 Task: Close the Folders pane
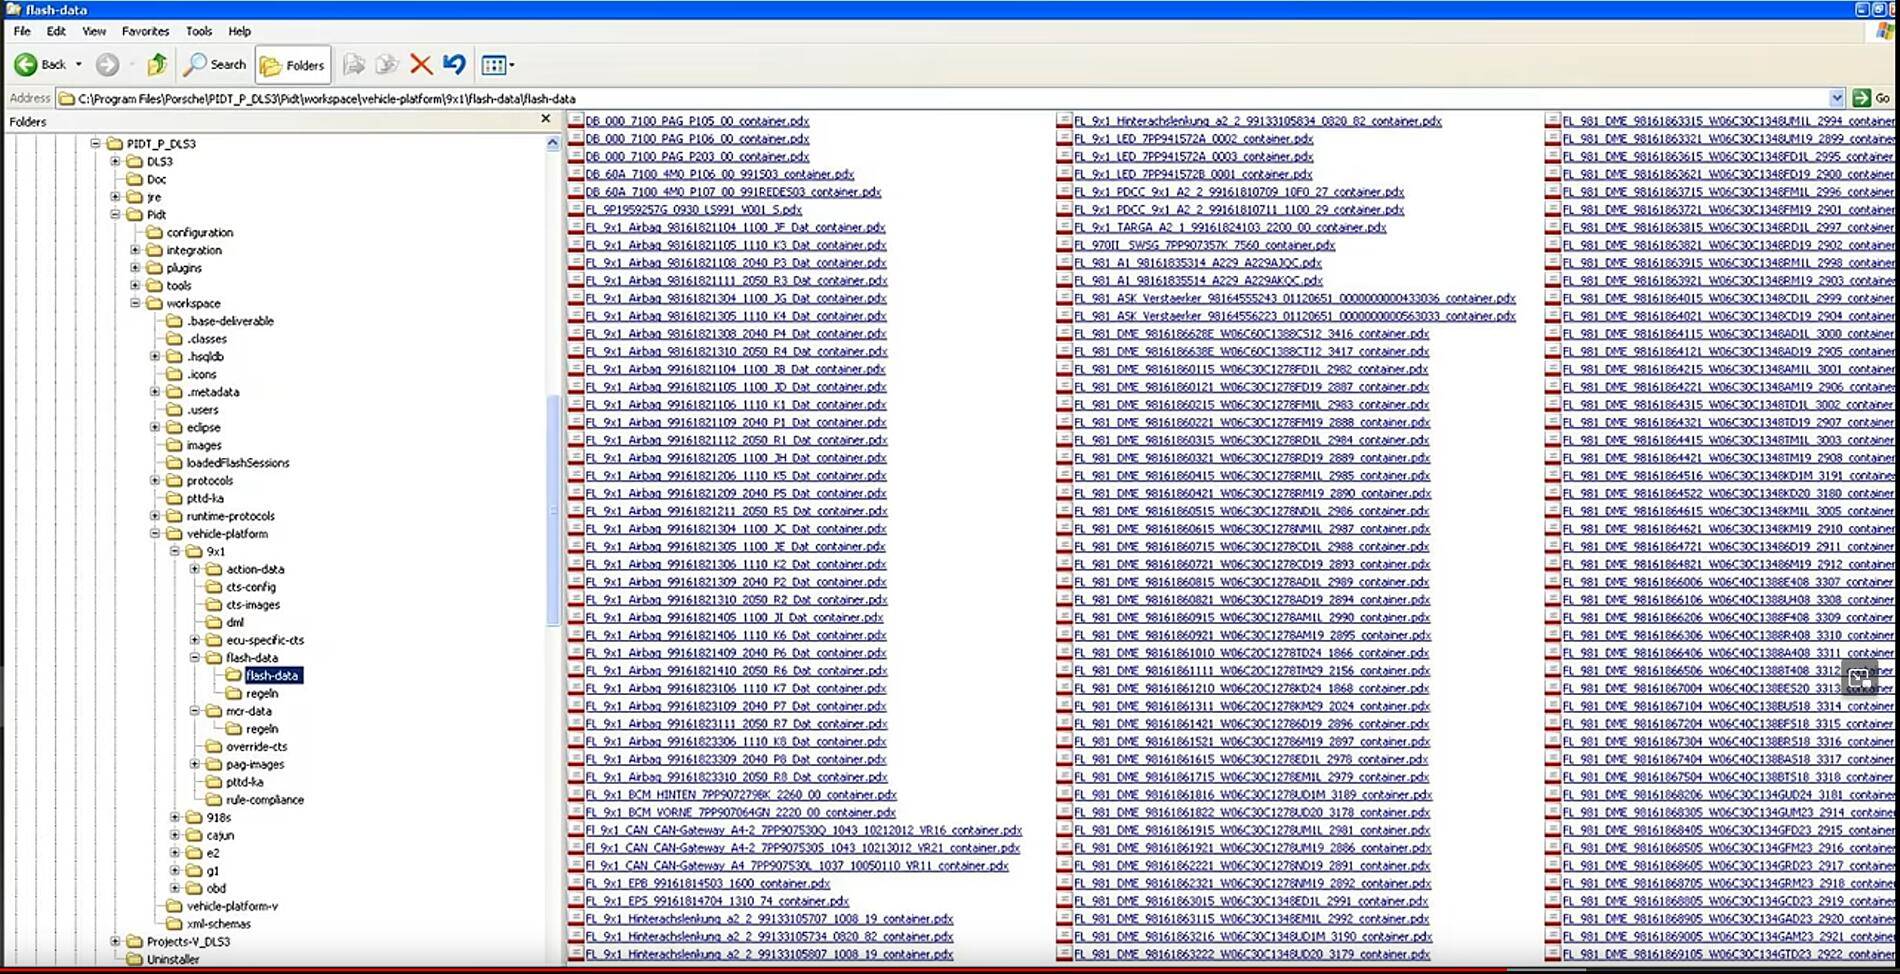(545, 119)
